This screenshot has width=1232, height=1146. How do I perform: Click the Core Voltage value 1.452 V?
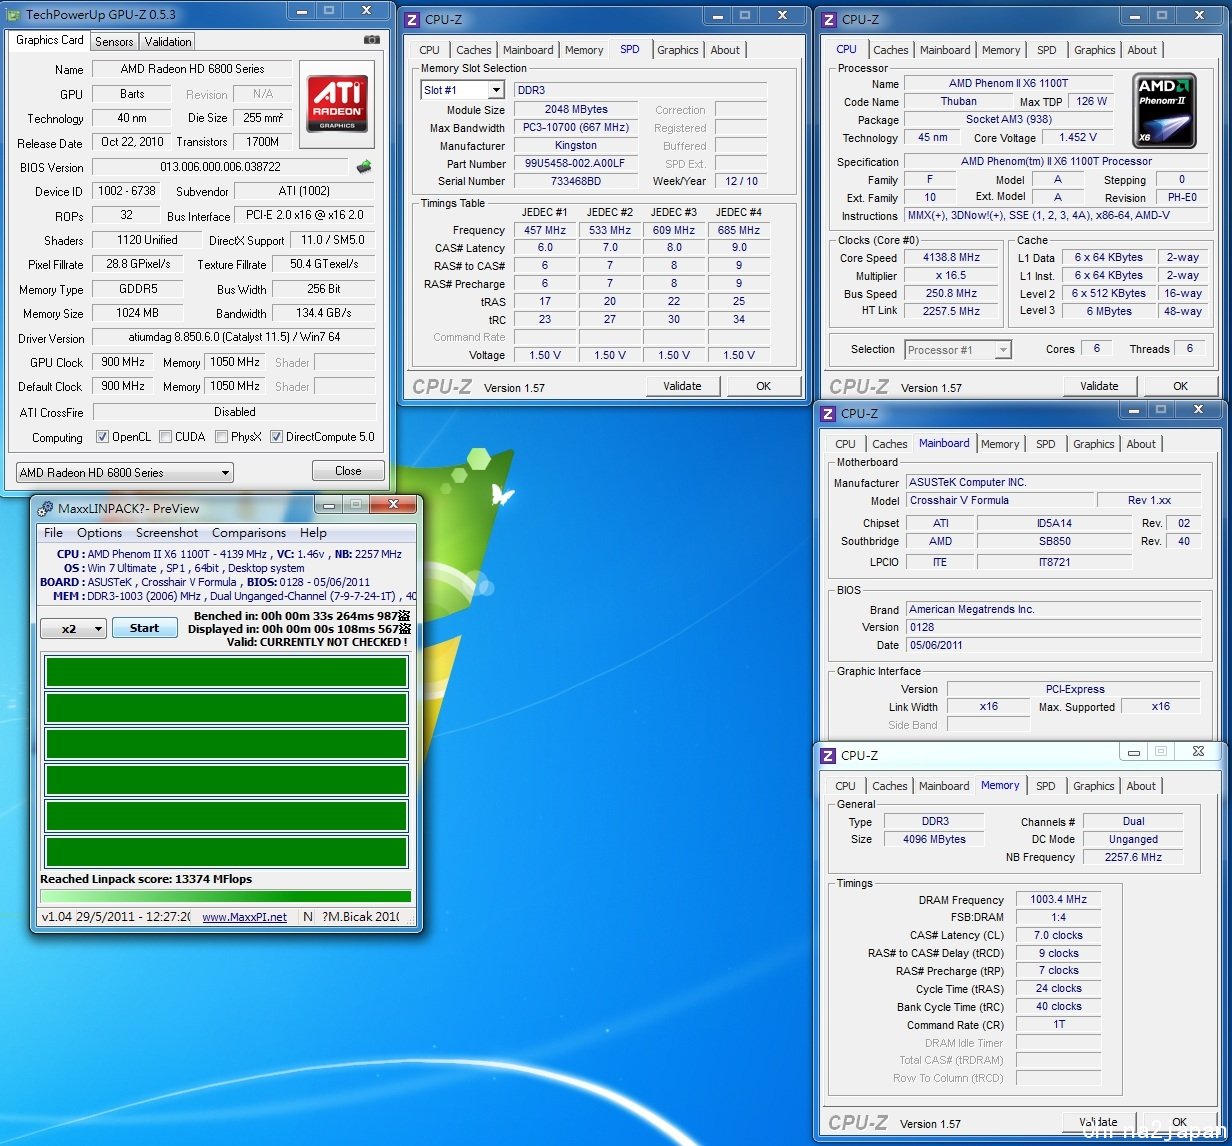coord(1078,138)
